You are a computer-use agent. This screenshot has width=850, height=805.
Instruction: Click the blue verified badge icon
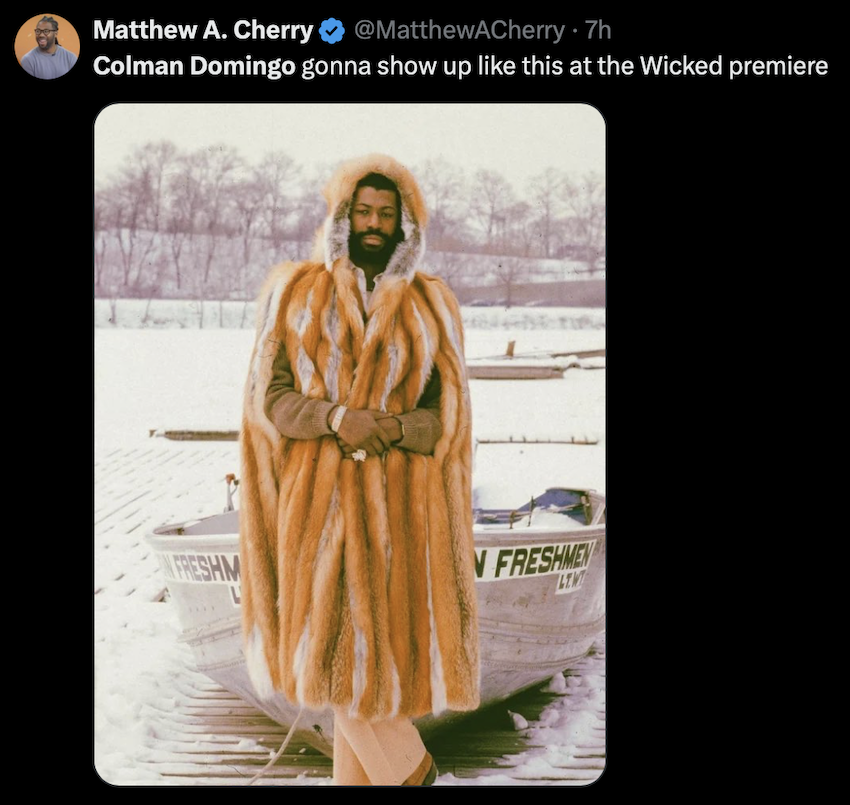[x=332, y=31]
